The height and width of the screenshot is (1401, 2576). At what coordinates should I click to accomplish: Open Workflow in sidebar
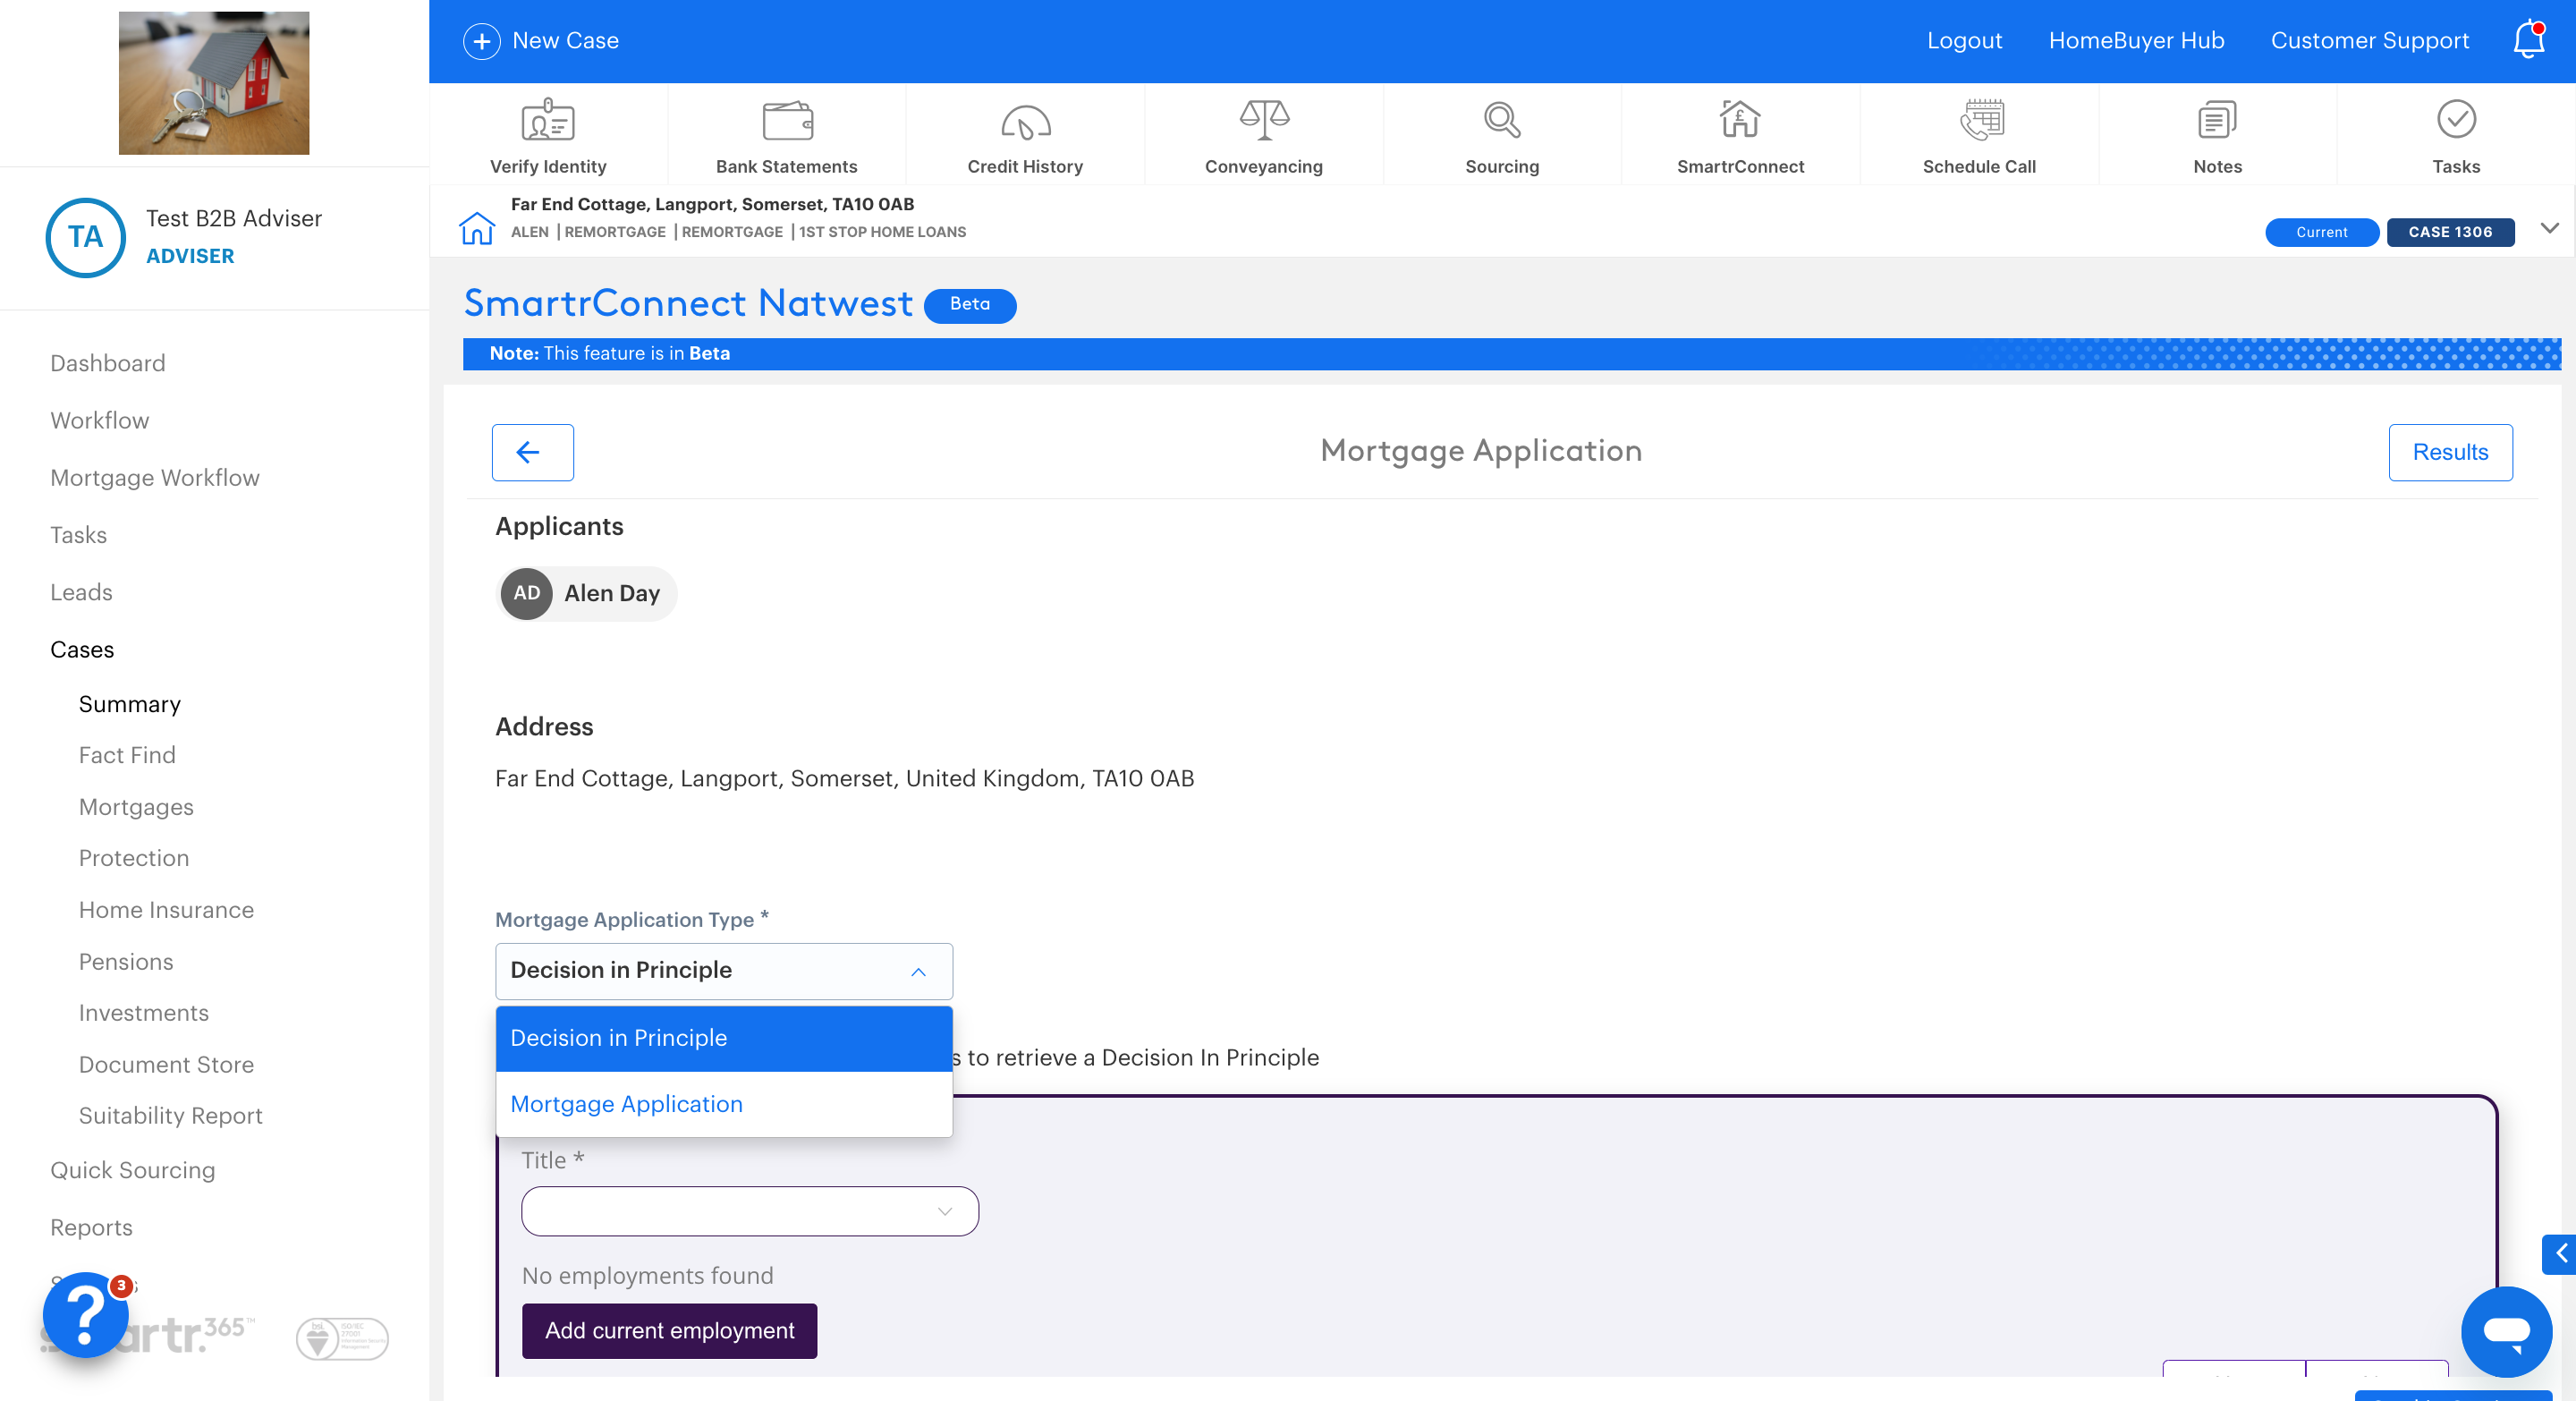100,420
